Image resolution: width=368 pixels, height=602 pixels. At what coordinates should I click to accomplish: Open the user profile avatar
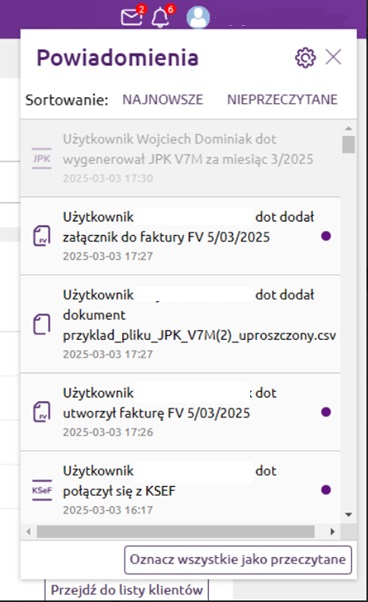198,18
